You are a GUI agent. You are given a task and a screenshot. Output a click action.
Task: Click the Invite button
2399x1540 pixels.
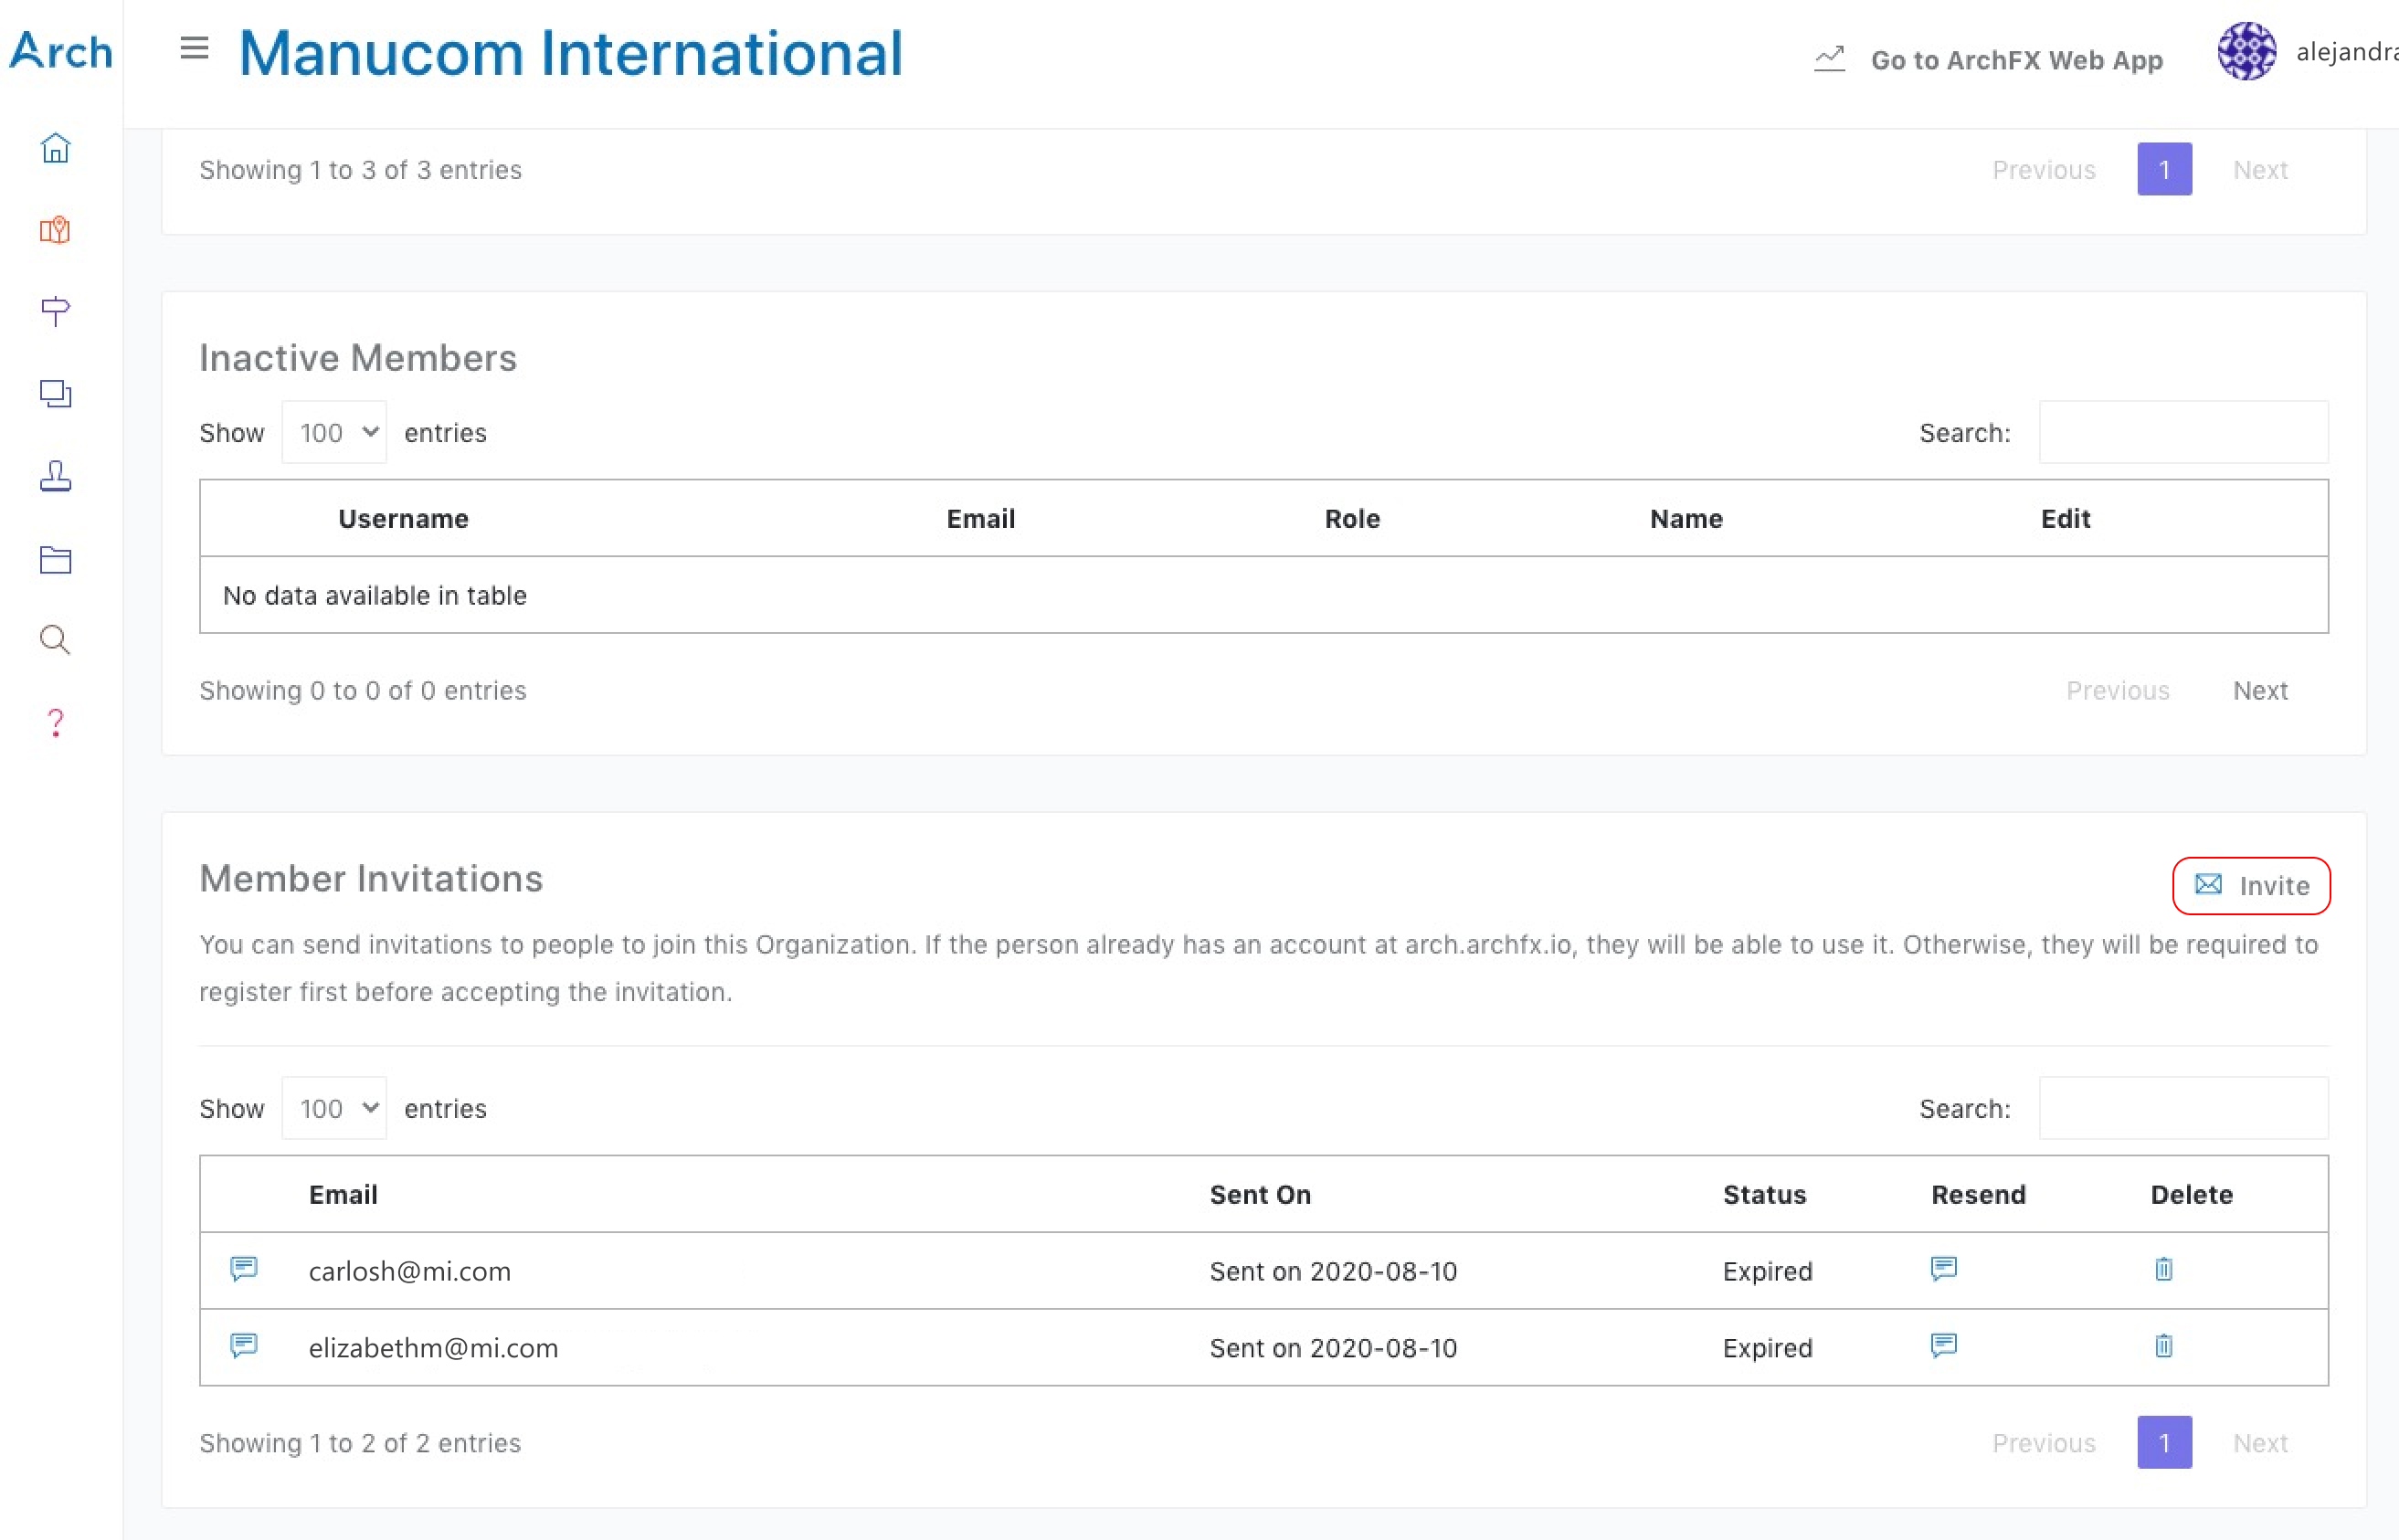(2251, 885)
